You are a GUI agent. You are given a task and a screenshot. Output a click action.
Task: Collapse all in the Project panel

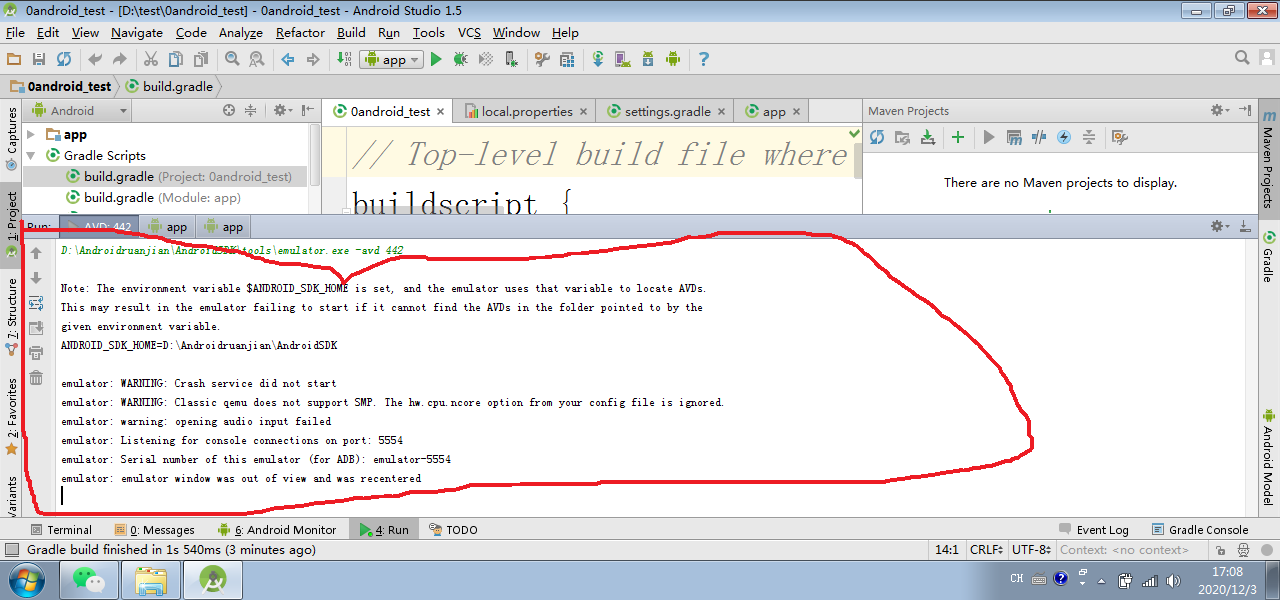[251, 111]
